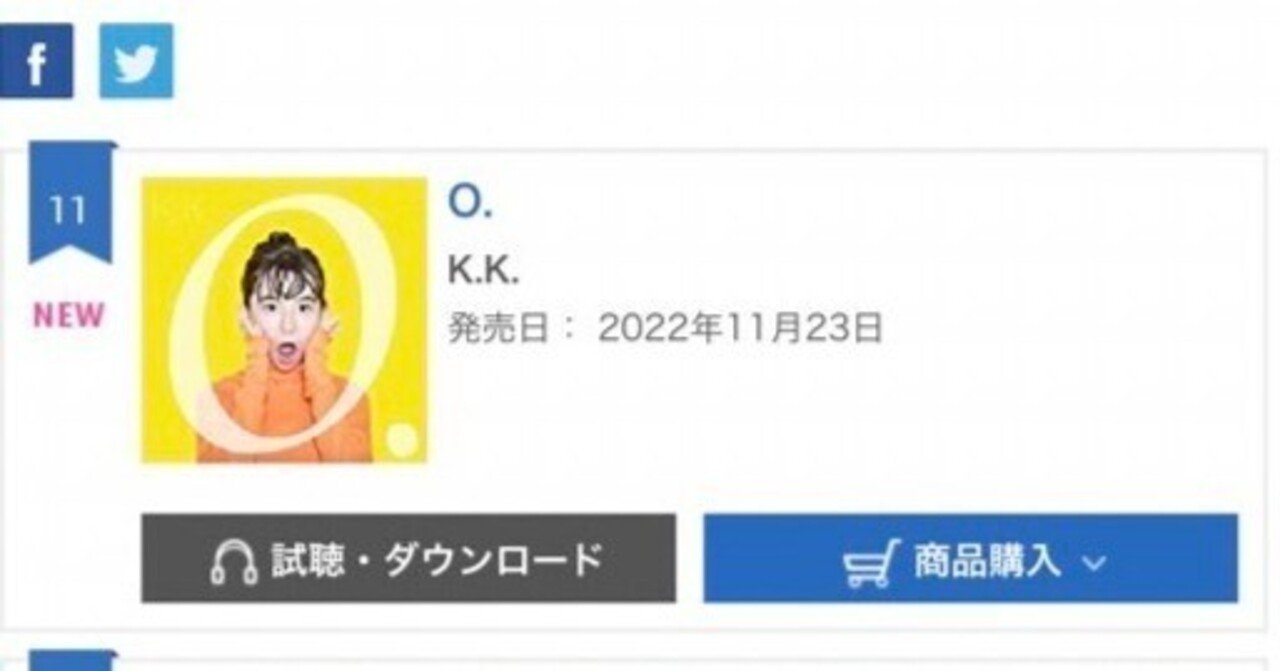Viewport: 1280px width, 671px height.
Task: Expand the 商品購入 chevron arrow
Action: click(x=1094, y=563)
